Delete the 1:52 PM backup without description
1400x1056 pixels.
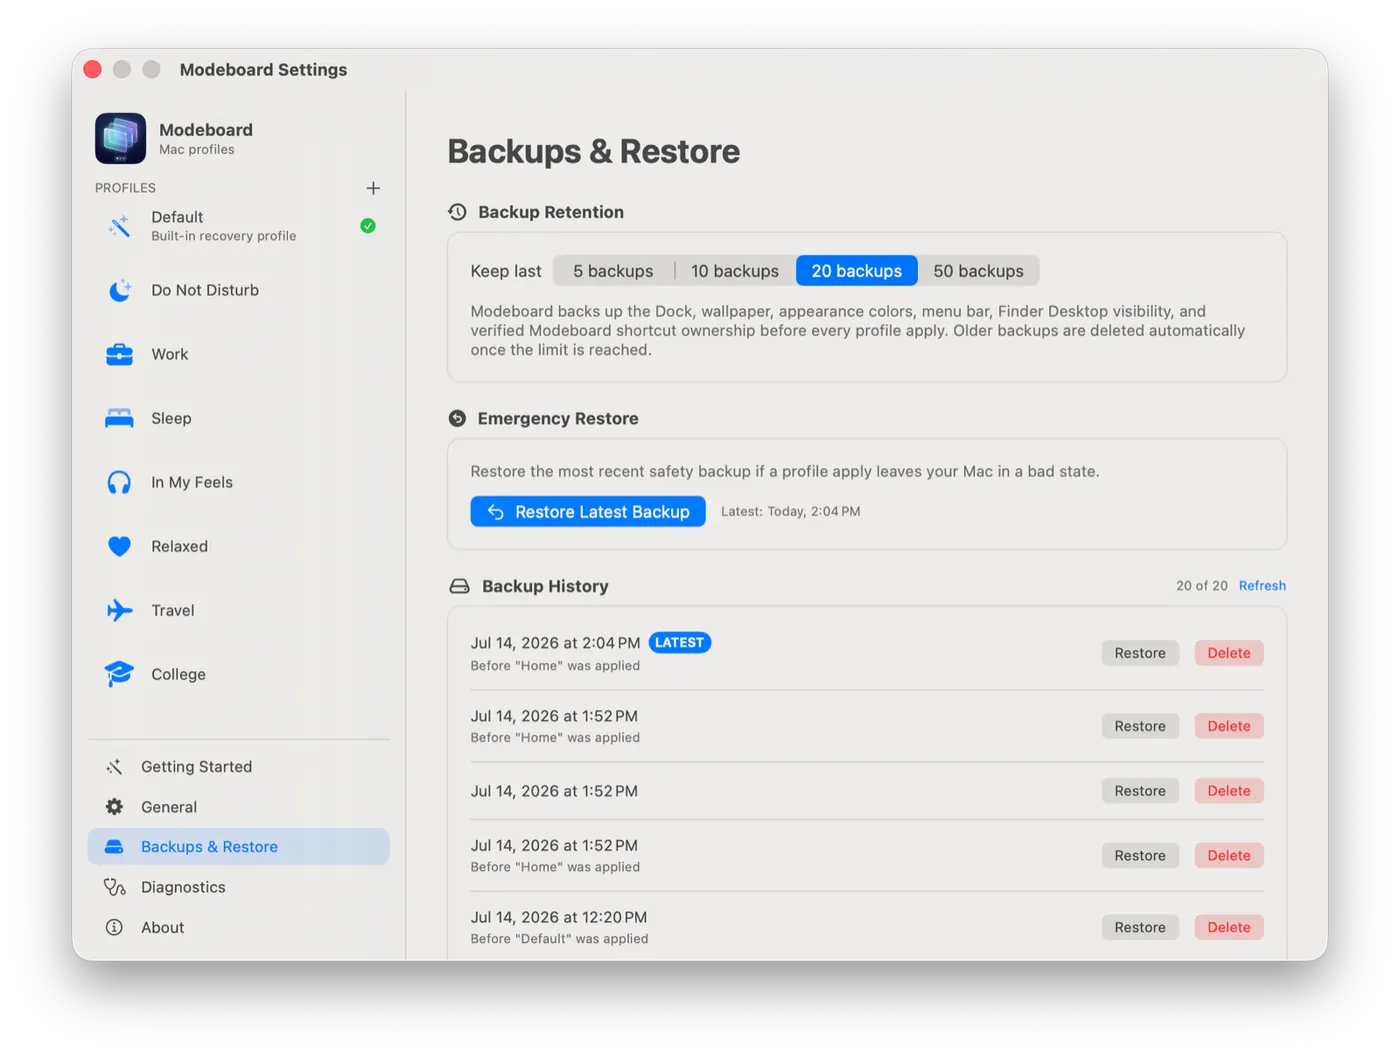(x=1229, y=791)
